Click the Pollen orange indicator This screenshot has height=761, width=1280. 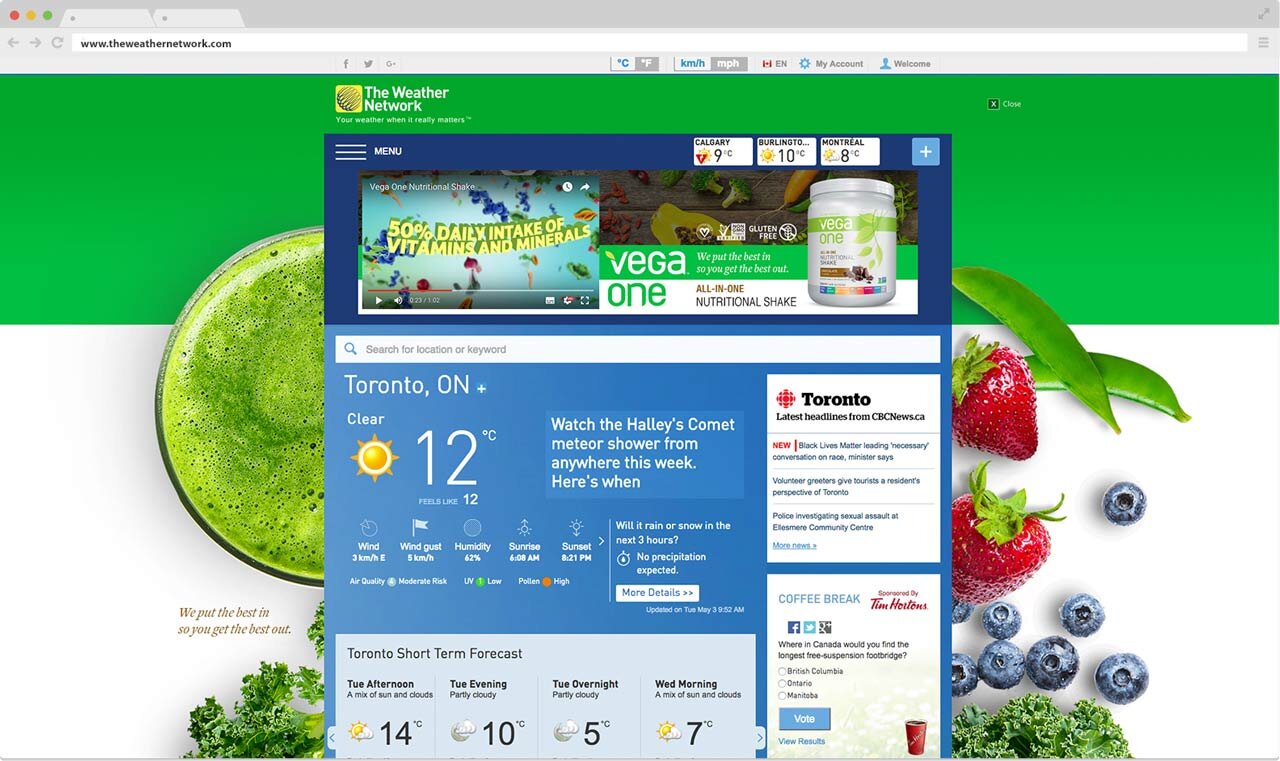tap(547, 581)
